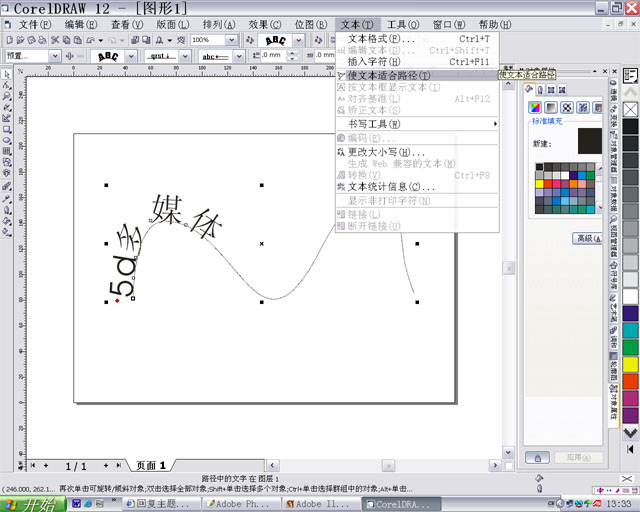Choose the texture fill type button
This screenshot has width=640, height=512.
pos(583,107)
